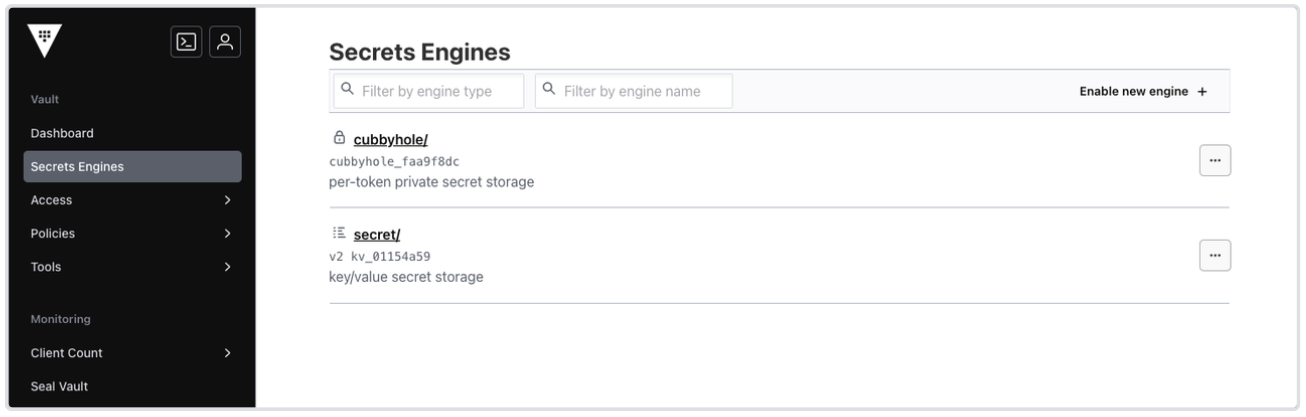Open the user account menu icon
This screenshot has width=1306, height=417.
[226, 42]
